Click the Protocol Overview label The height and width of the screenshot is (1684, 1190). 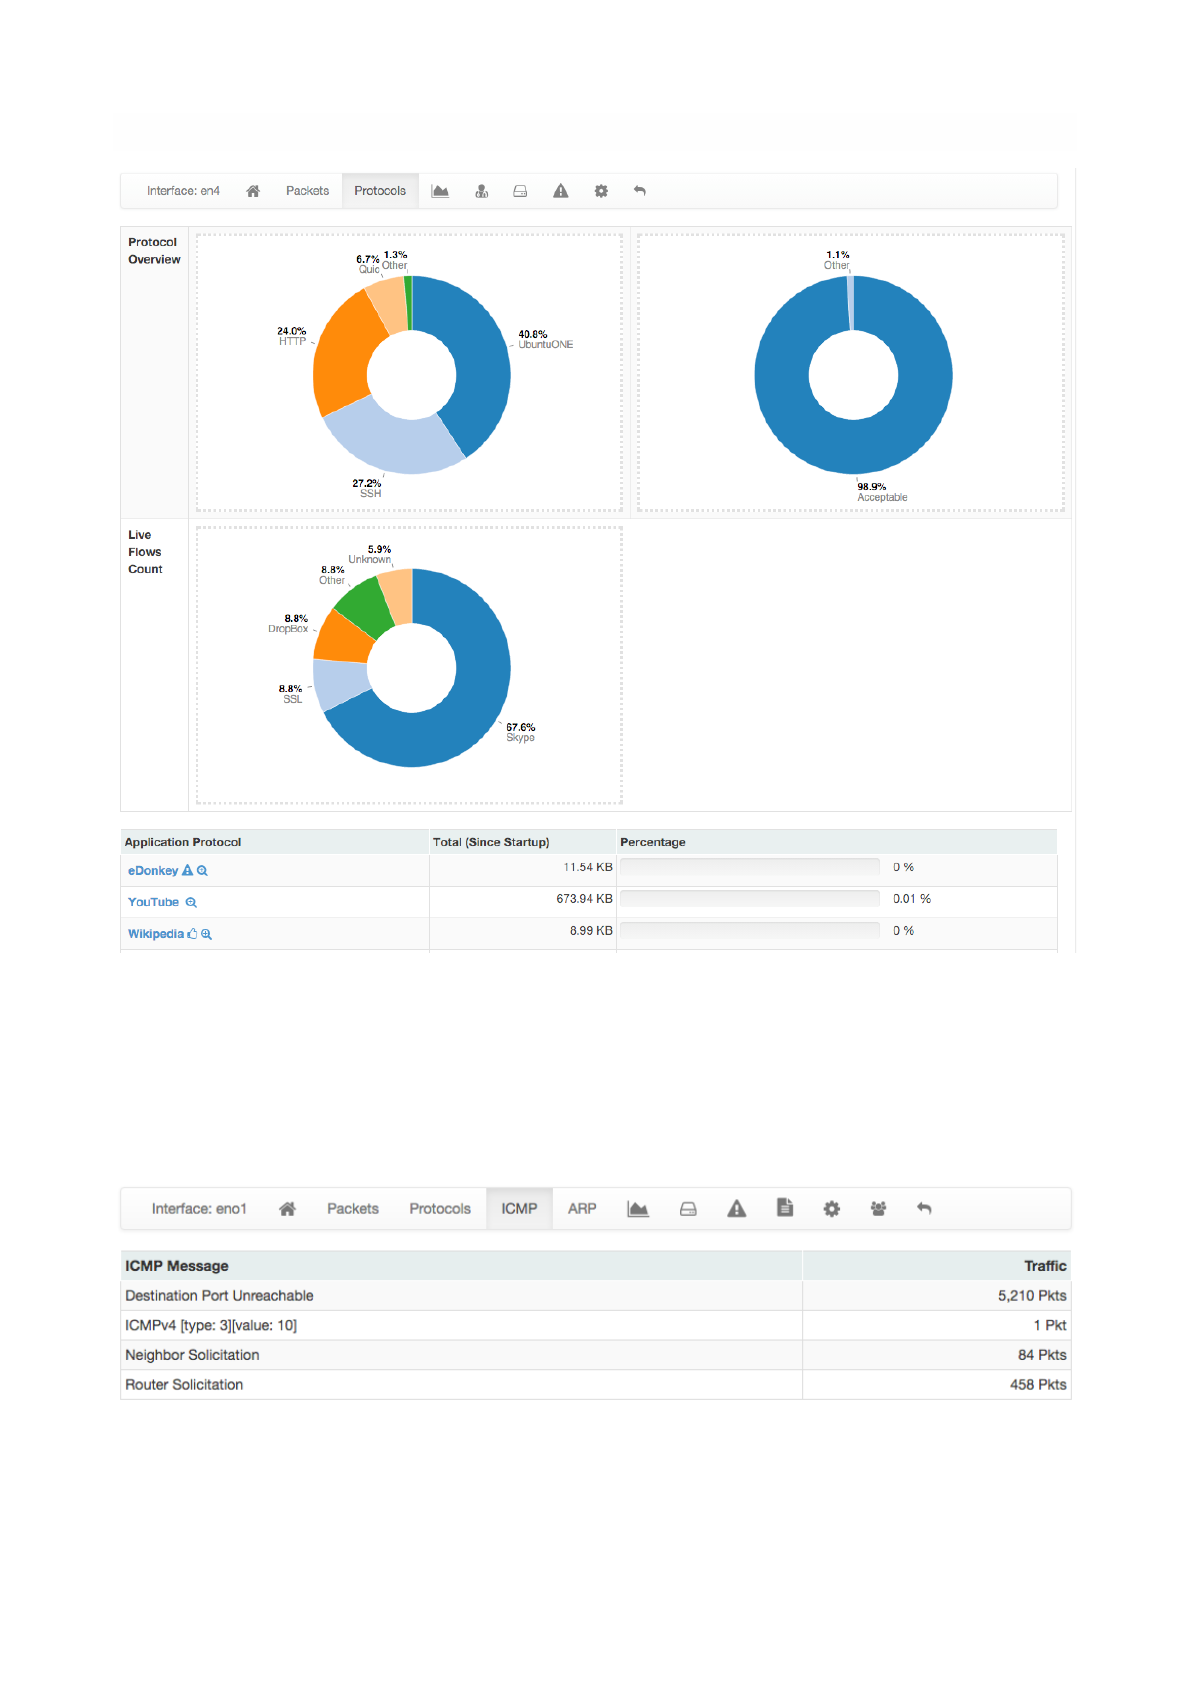[x=154, y=251]
